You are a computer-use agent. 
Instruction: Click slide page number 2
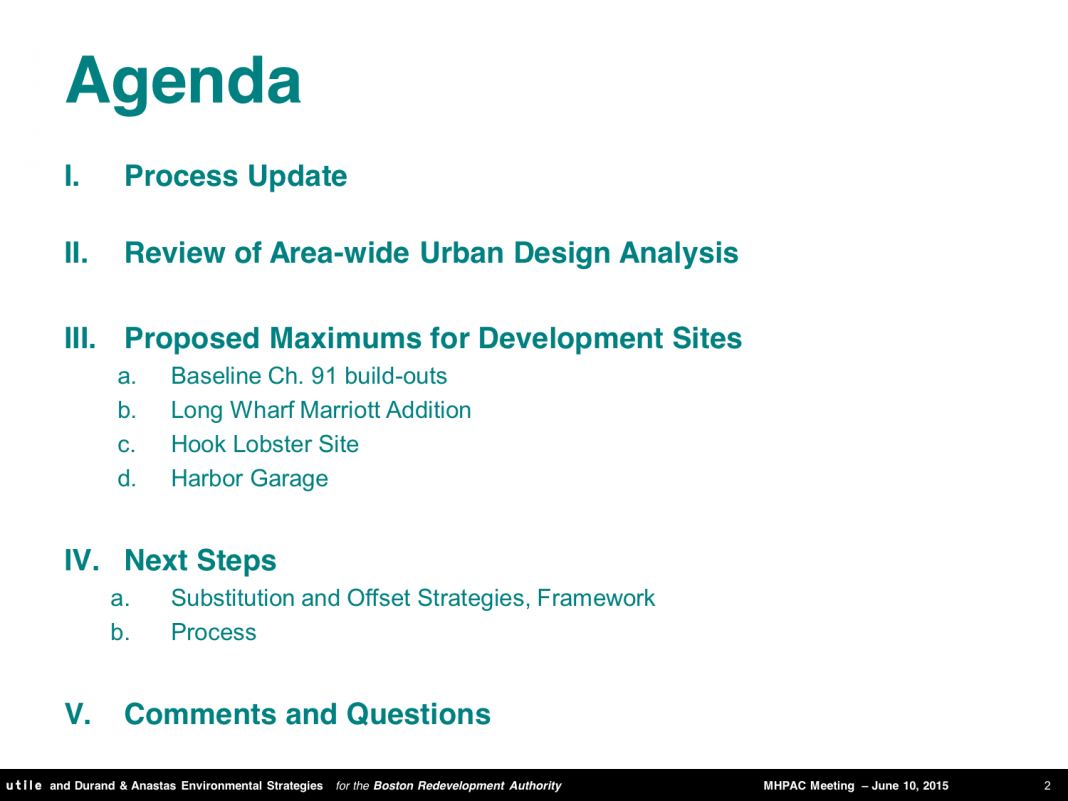(1048, 785)
